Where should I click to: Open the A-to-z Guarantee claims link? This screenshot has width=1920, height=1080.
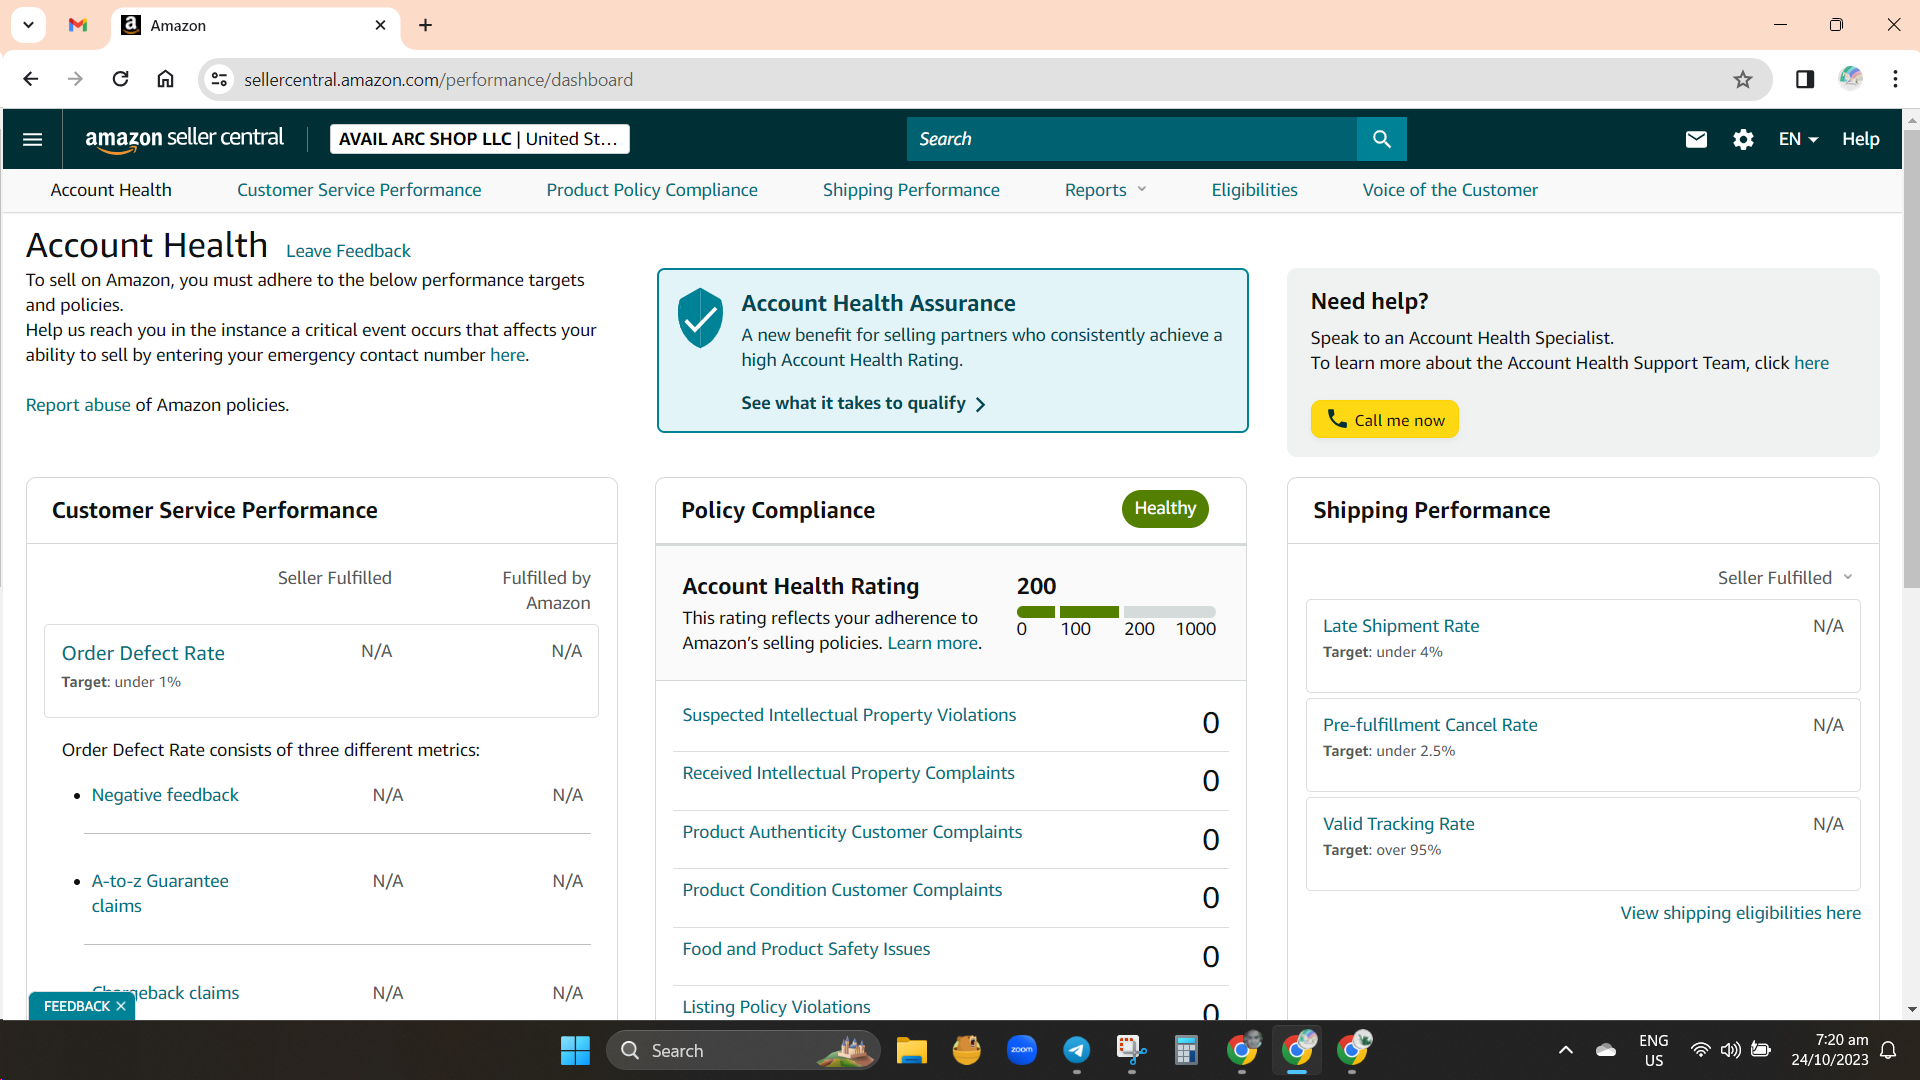[x=160, y=893]
